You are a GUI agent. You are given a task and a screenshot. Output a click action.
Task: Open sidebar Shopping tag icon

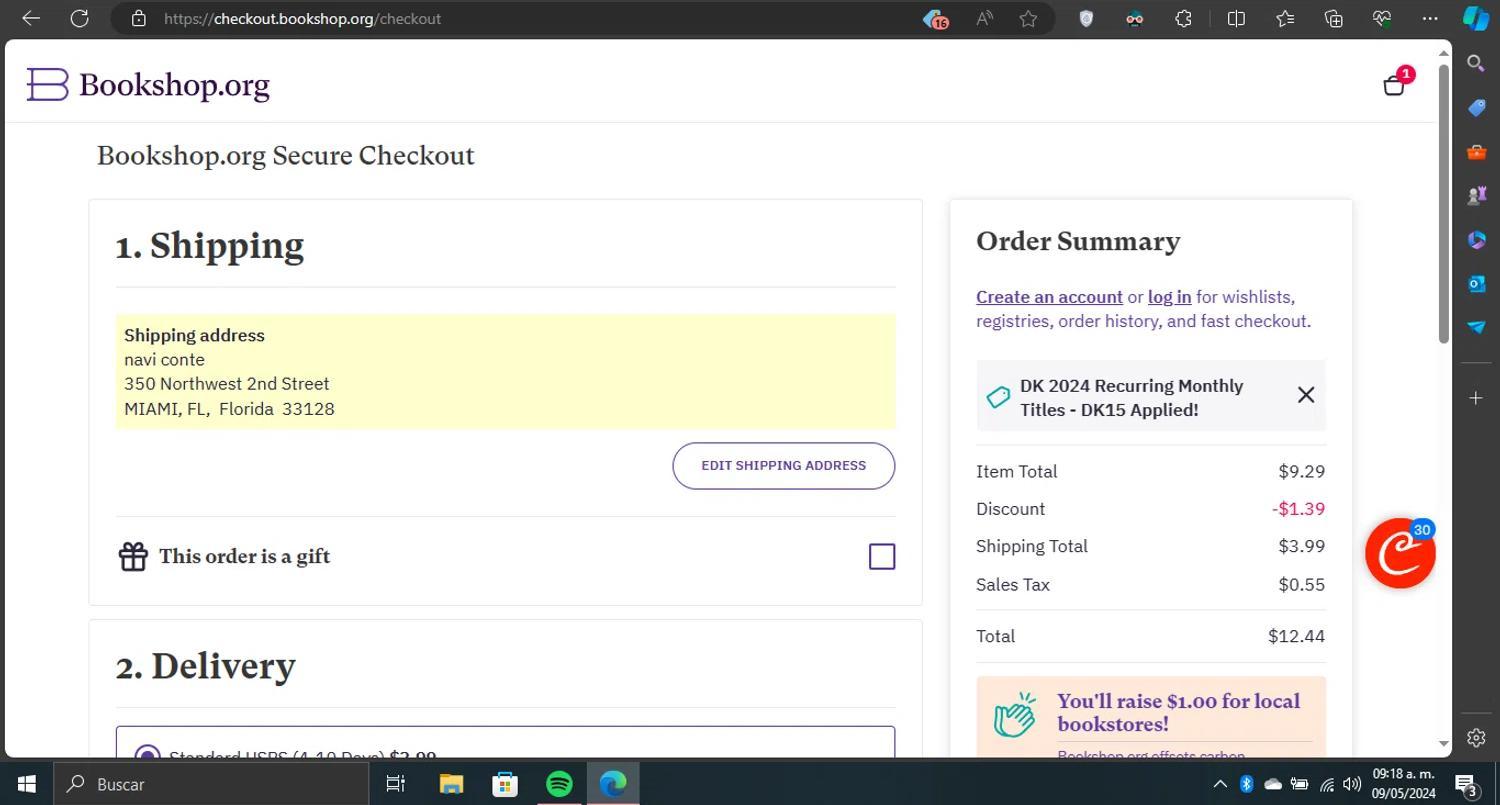coord(1476,108)
